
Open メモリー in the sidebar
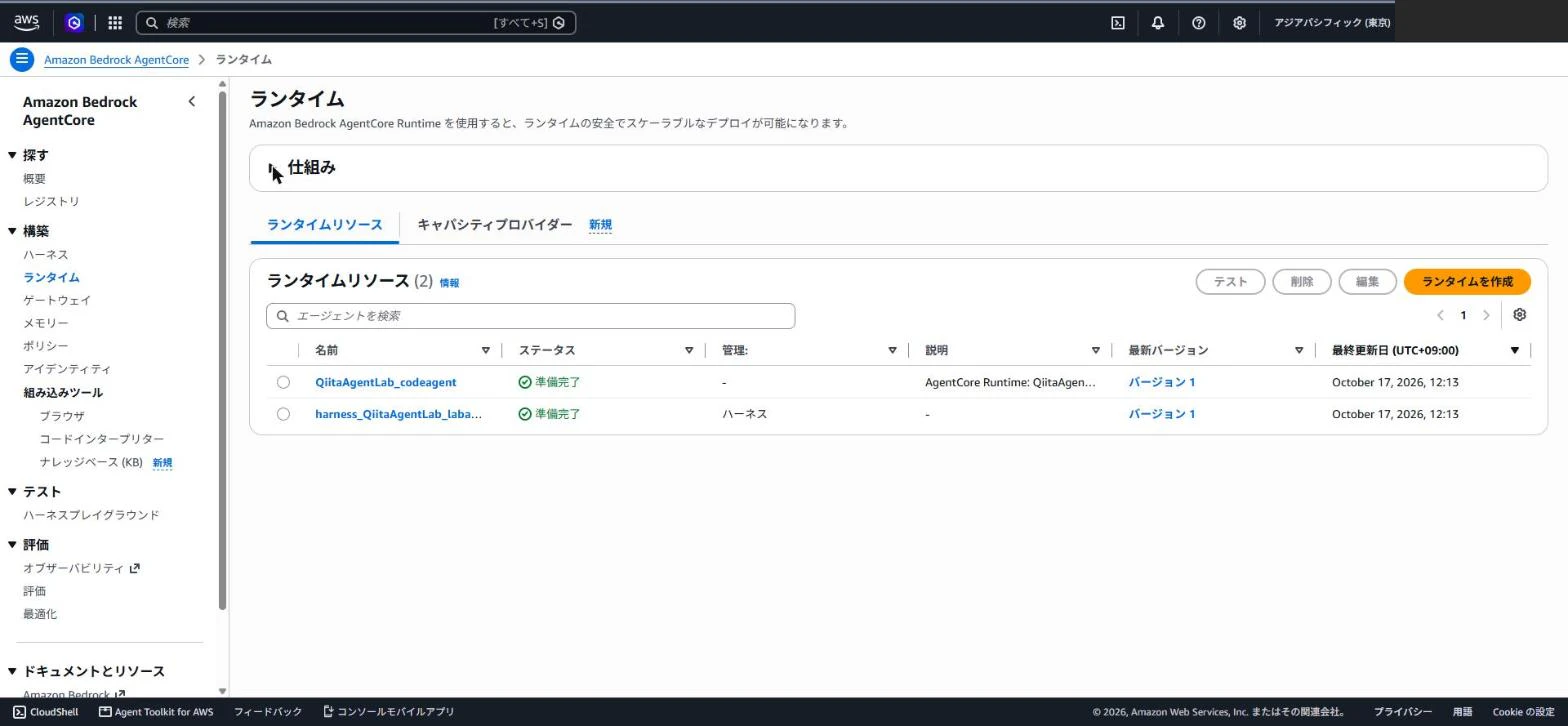(46, 323)
